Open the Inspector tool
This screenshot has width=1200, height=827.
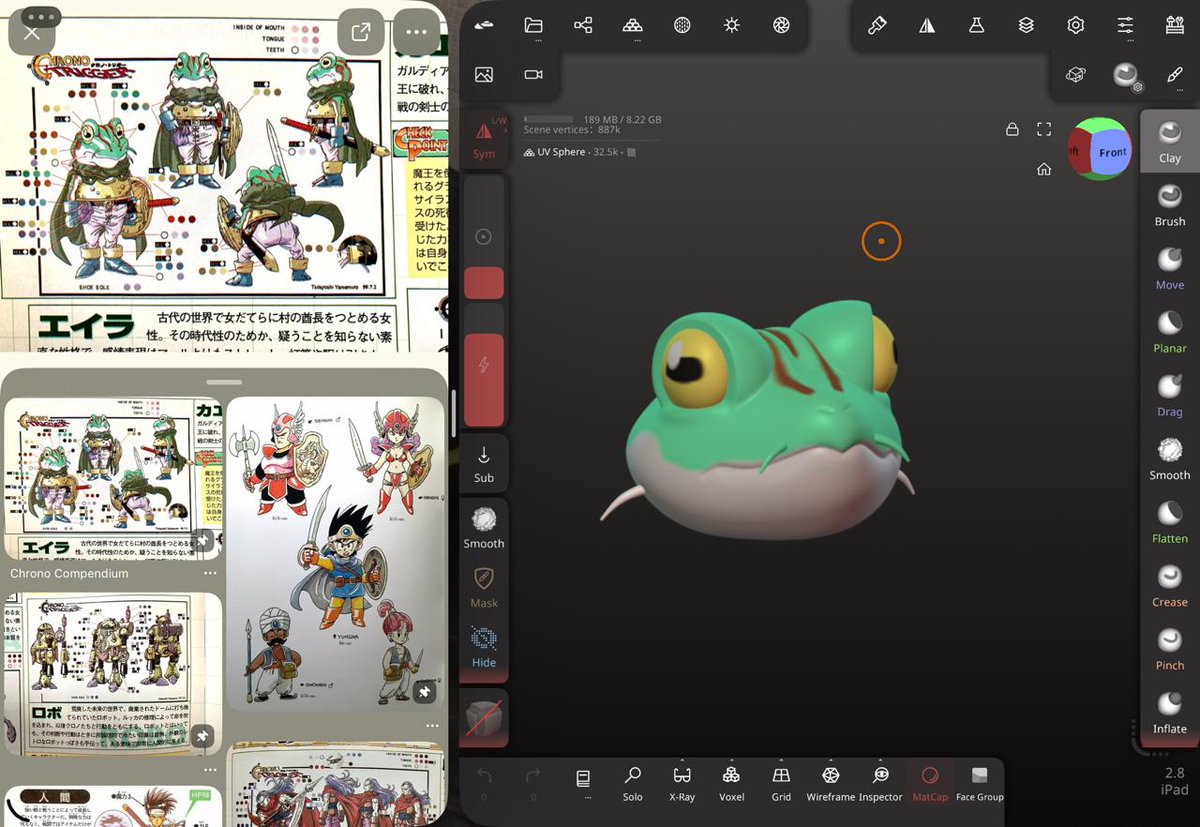pyautogui.click(x=880, y=784)
